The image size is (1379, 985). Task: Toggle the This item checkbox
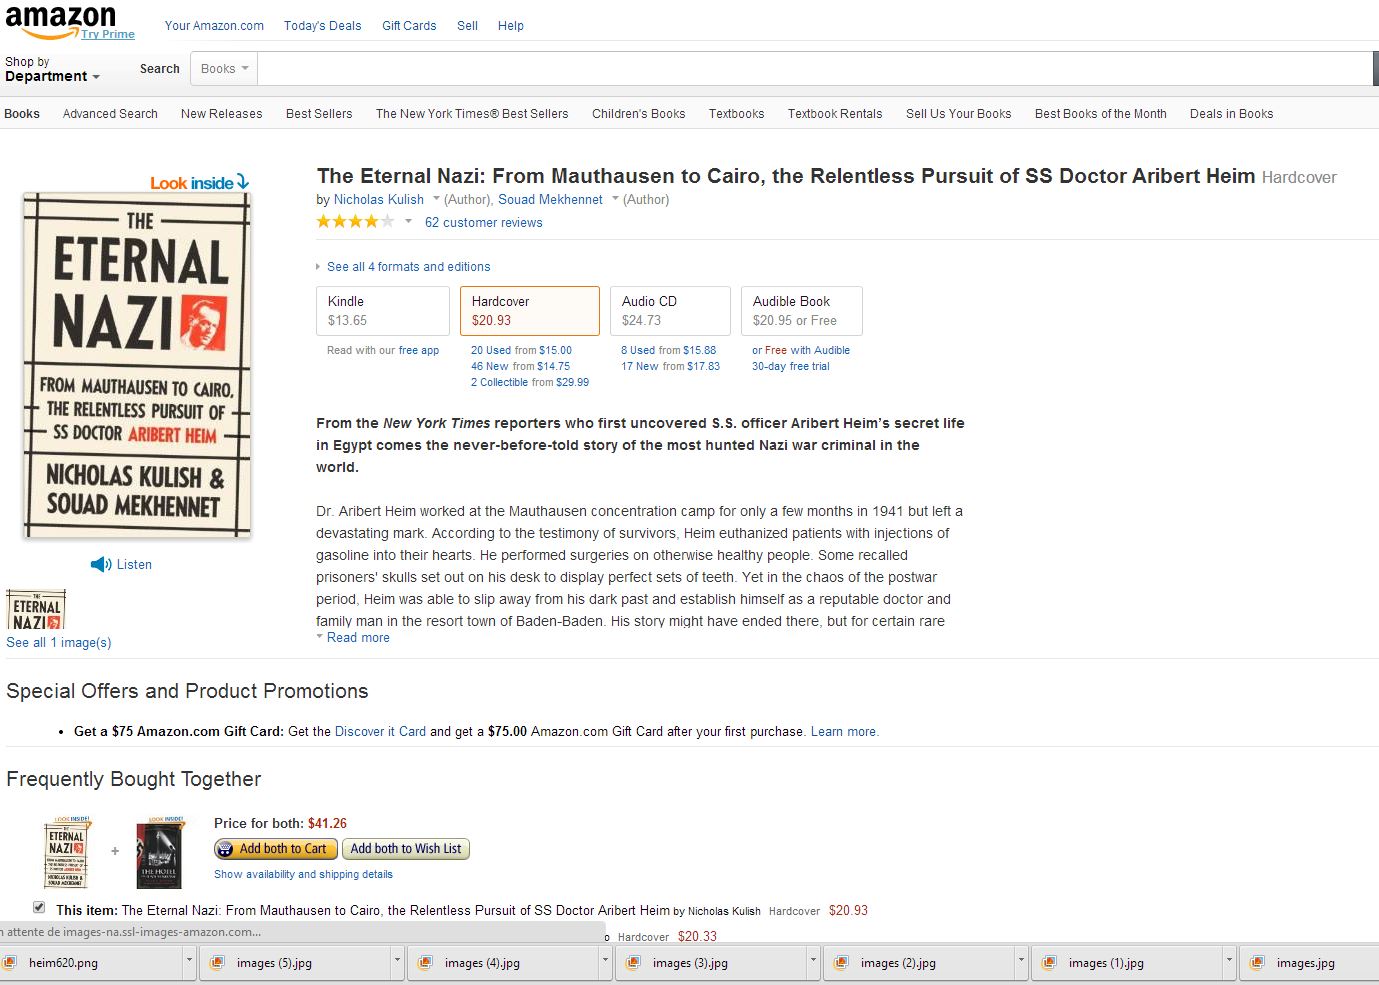point(39,907)
